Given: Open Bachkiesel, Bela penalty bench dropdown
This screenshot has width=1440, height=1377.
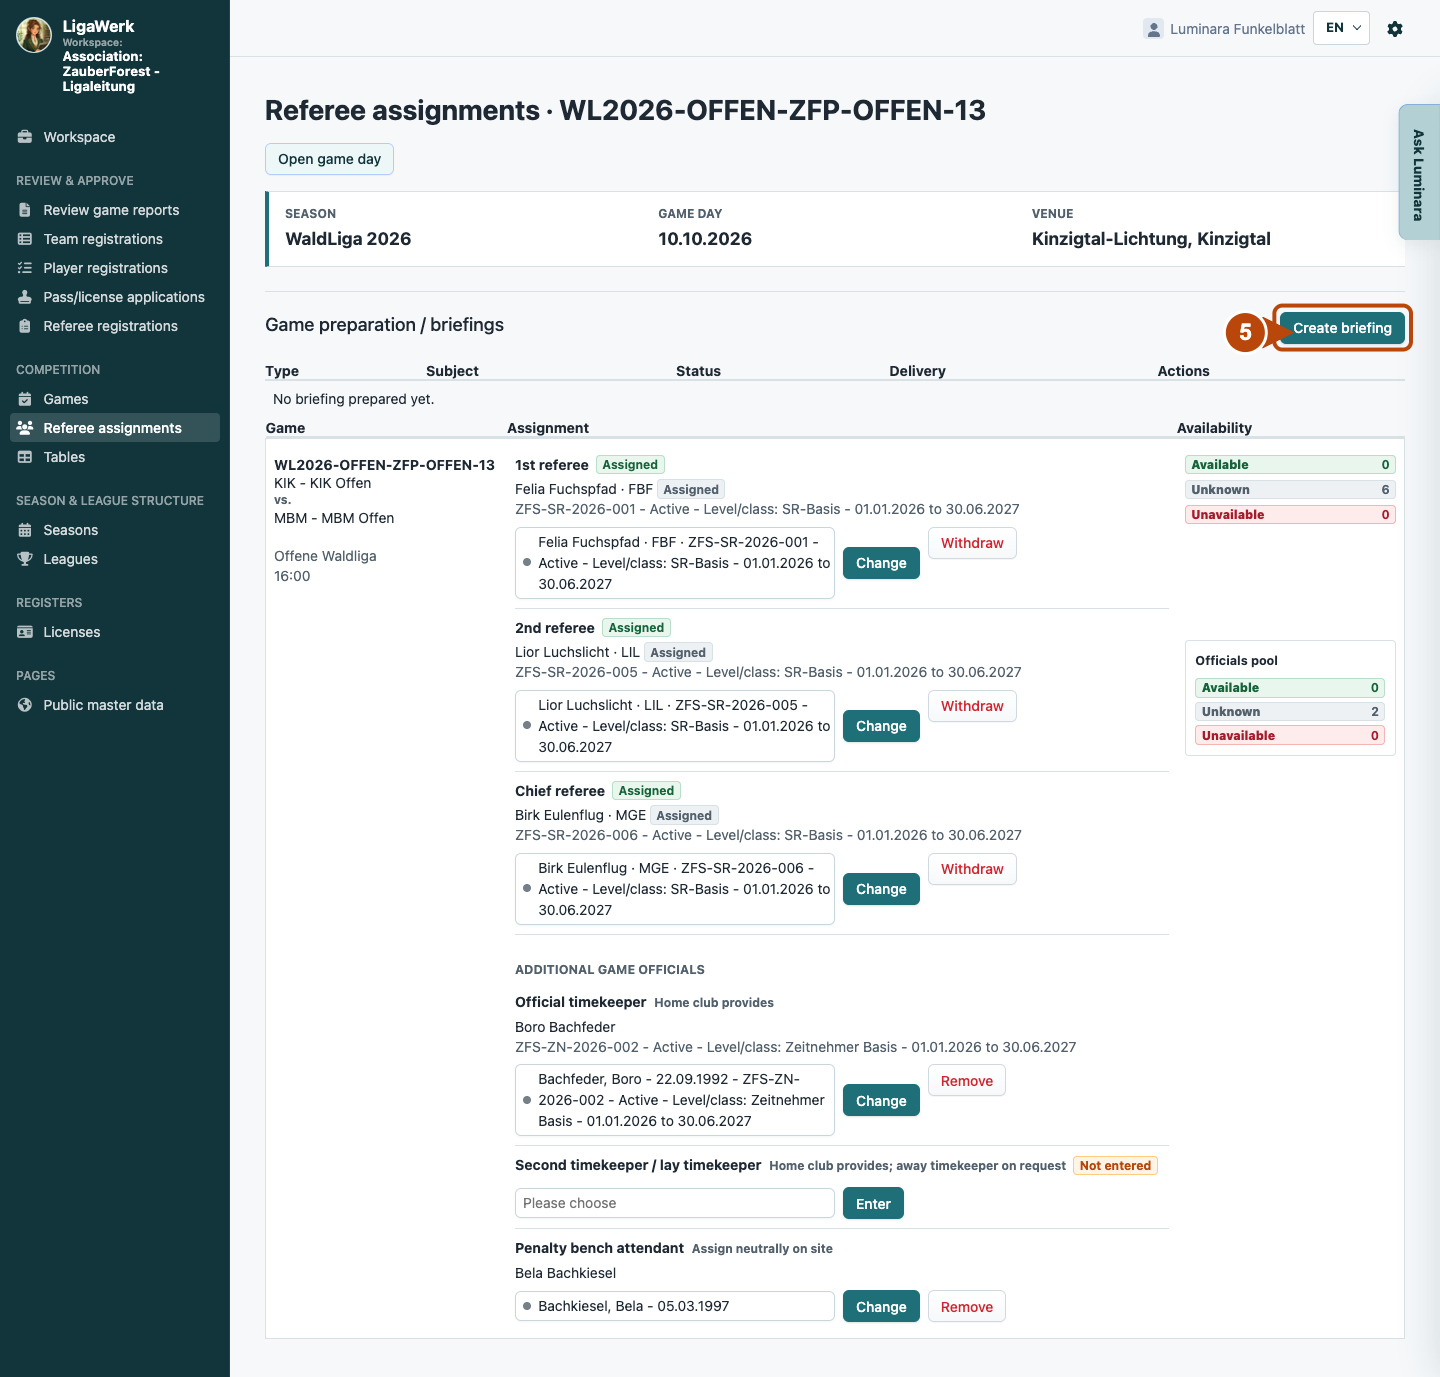Looking at the screenshot, I should pos(675,1306).
